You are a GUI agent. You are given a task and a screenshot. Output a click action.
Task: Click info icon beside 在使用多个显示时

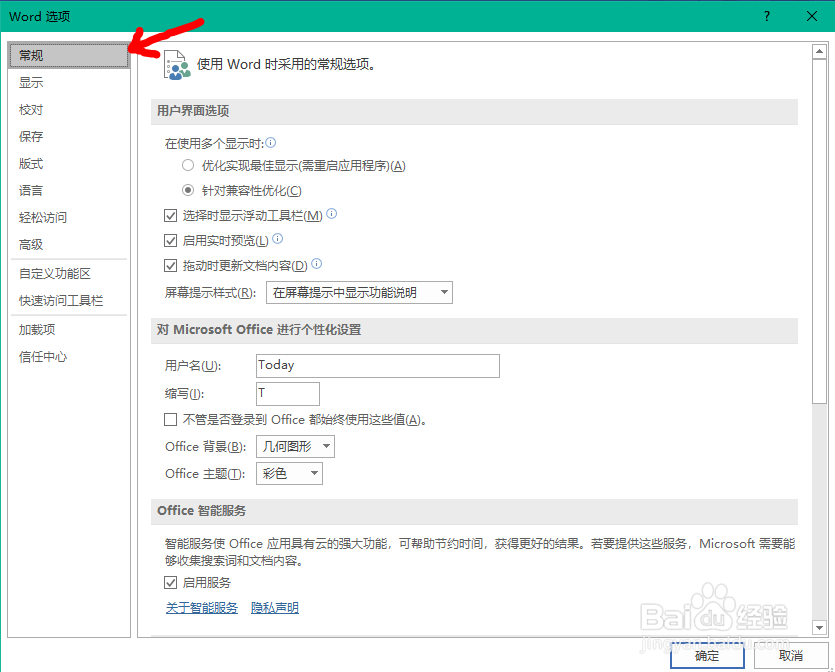point(271,142)
